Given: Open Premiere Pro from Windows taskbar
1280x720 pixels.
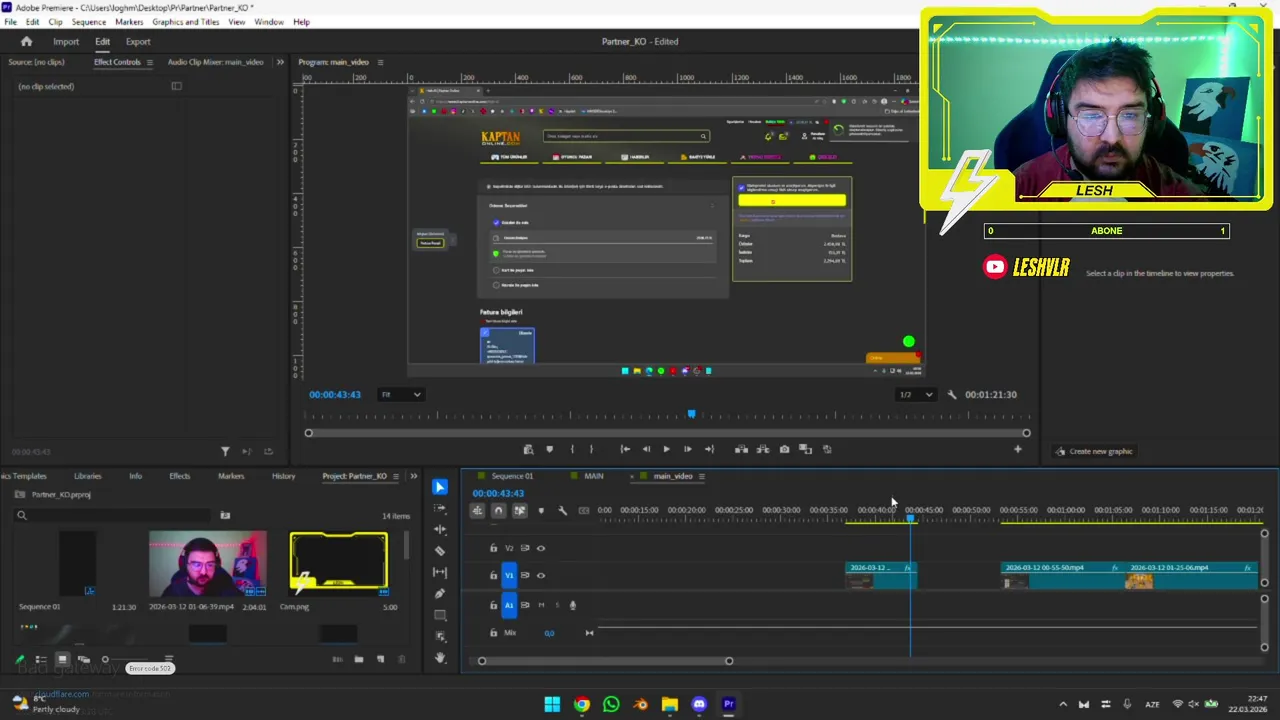Looking at the screenshot, I should (x=728, y=704).
